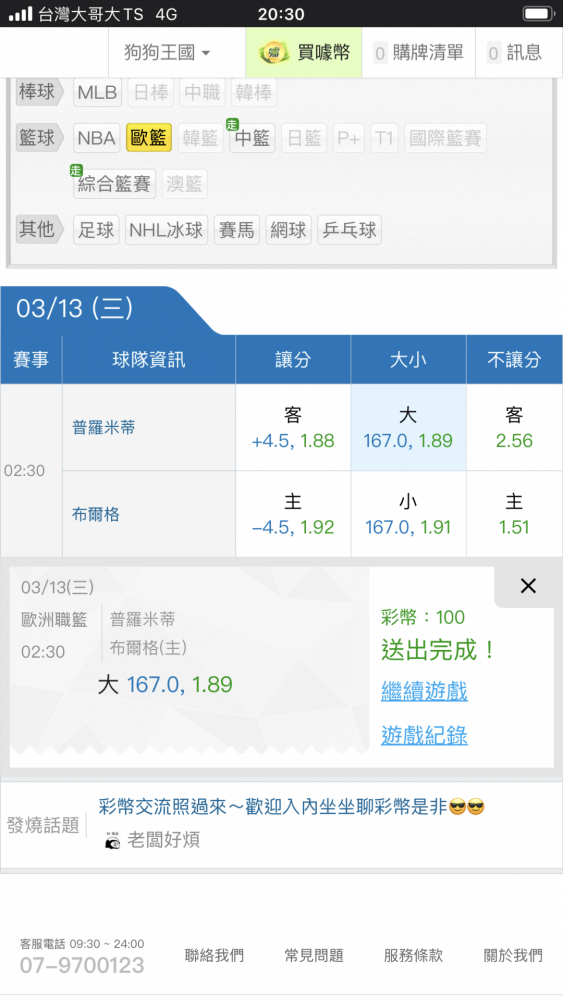
Task: Open the 彩幣交流 hot topic post
Action: tap(291, 807)
